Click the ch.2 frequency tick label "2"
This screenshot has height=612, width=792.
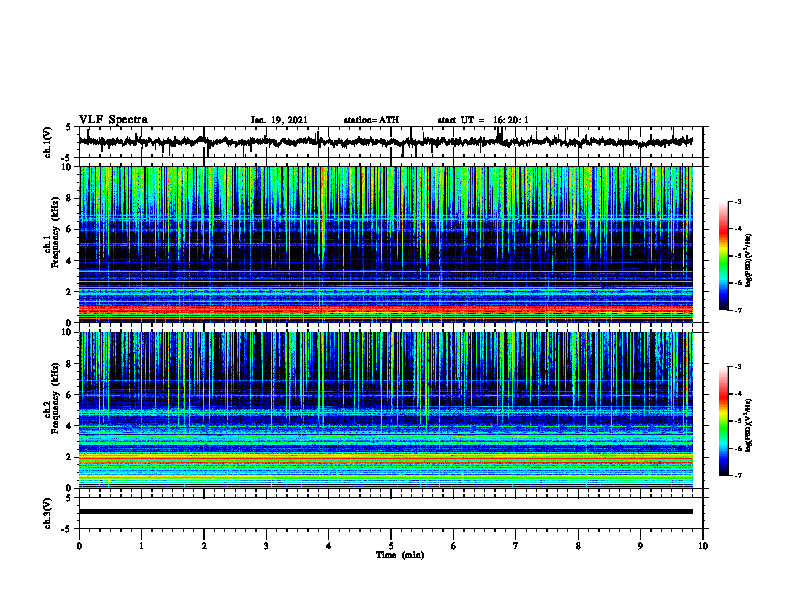(x=70, y=457)
